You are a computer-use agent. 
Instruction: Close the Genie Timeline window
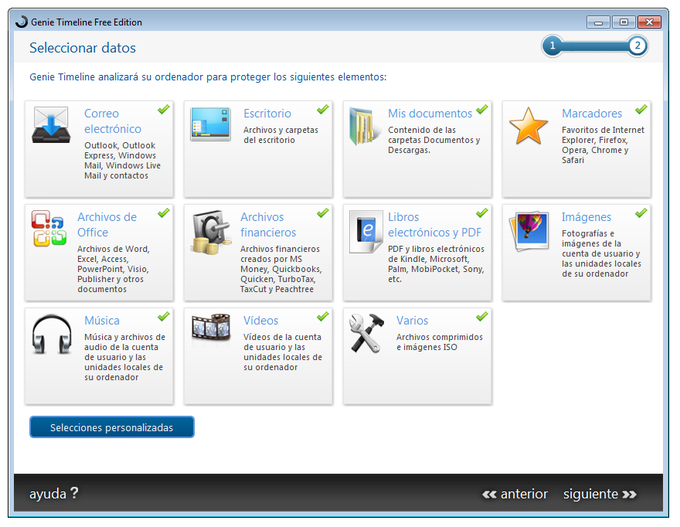[649, 22]
